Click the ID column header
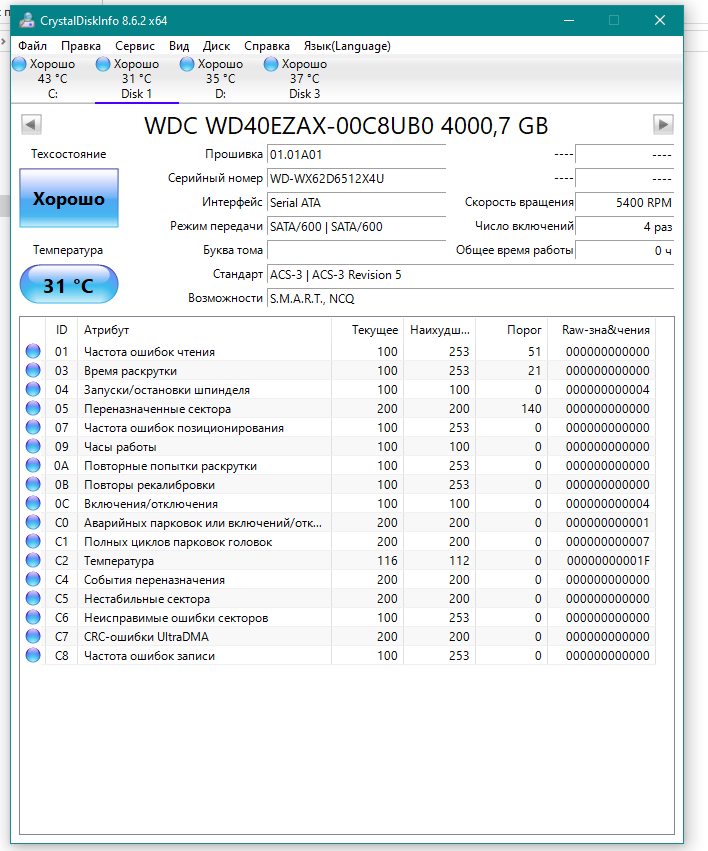The image size is (708, 851). click(x=61, y=329)
